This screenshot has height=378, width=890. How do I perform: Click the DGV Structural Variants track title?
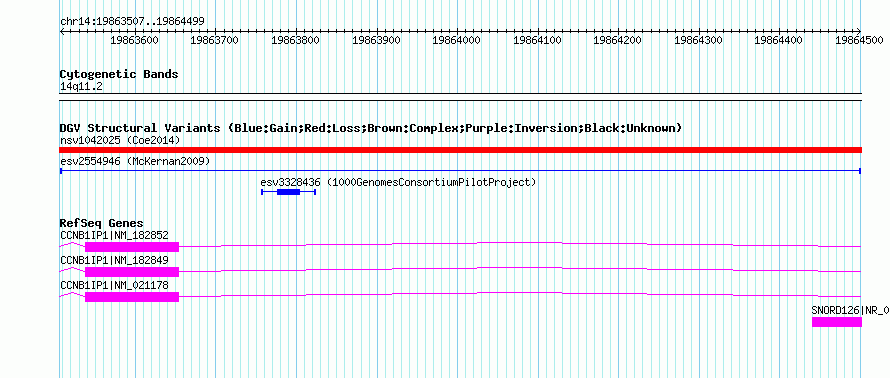pyautogui.click(x=371, y=128)
